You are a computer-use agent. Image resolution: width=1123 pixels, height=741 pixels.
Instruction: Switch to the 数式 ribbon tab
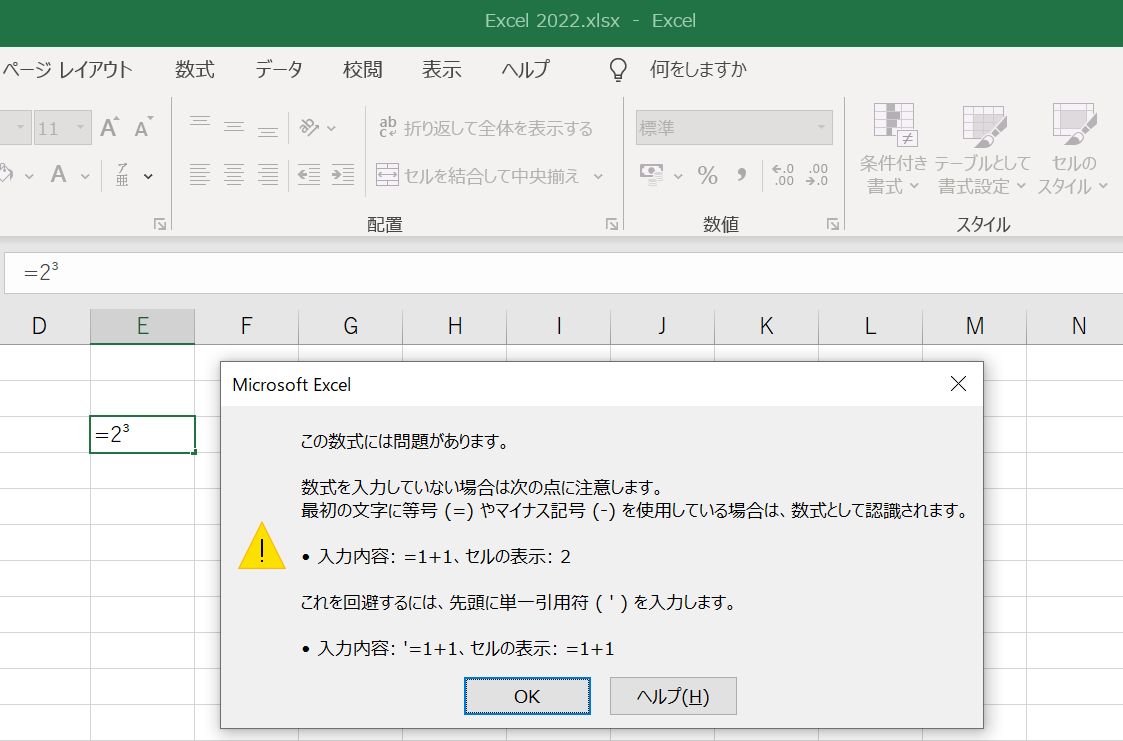(x=194, y=69)
